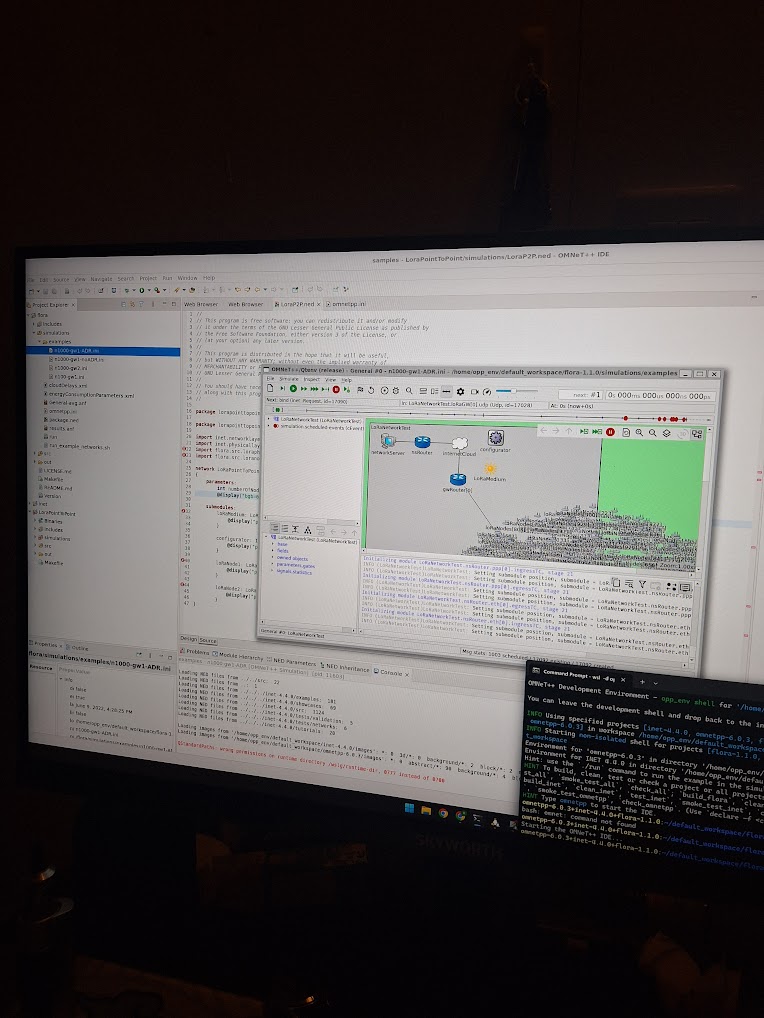
Task: Switch to the omnetpp.ini editor tab
Action: coord(348,303)
